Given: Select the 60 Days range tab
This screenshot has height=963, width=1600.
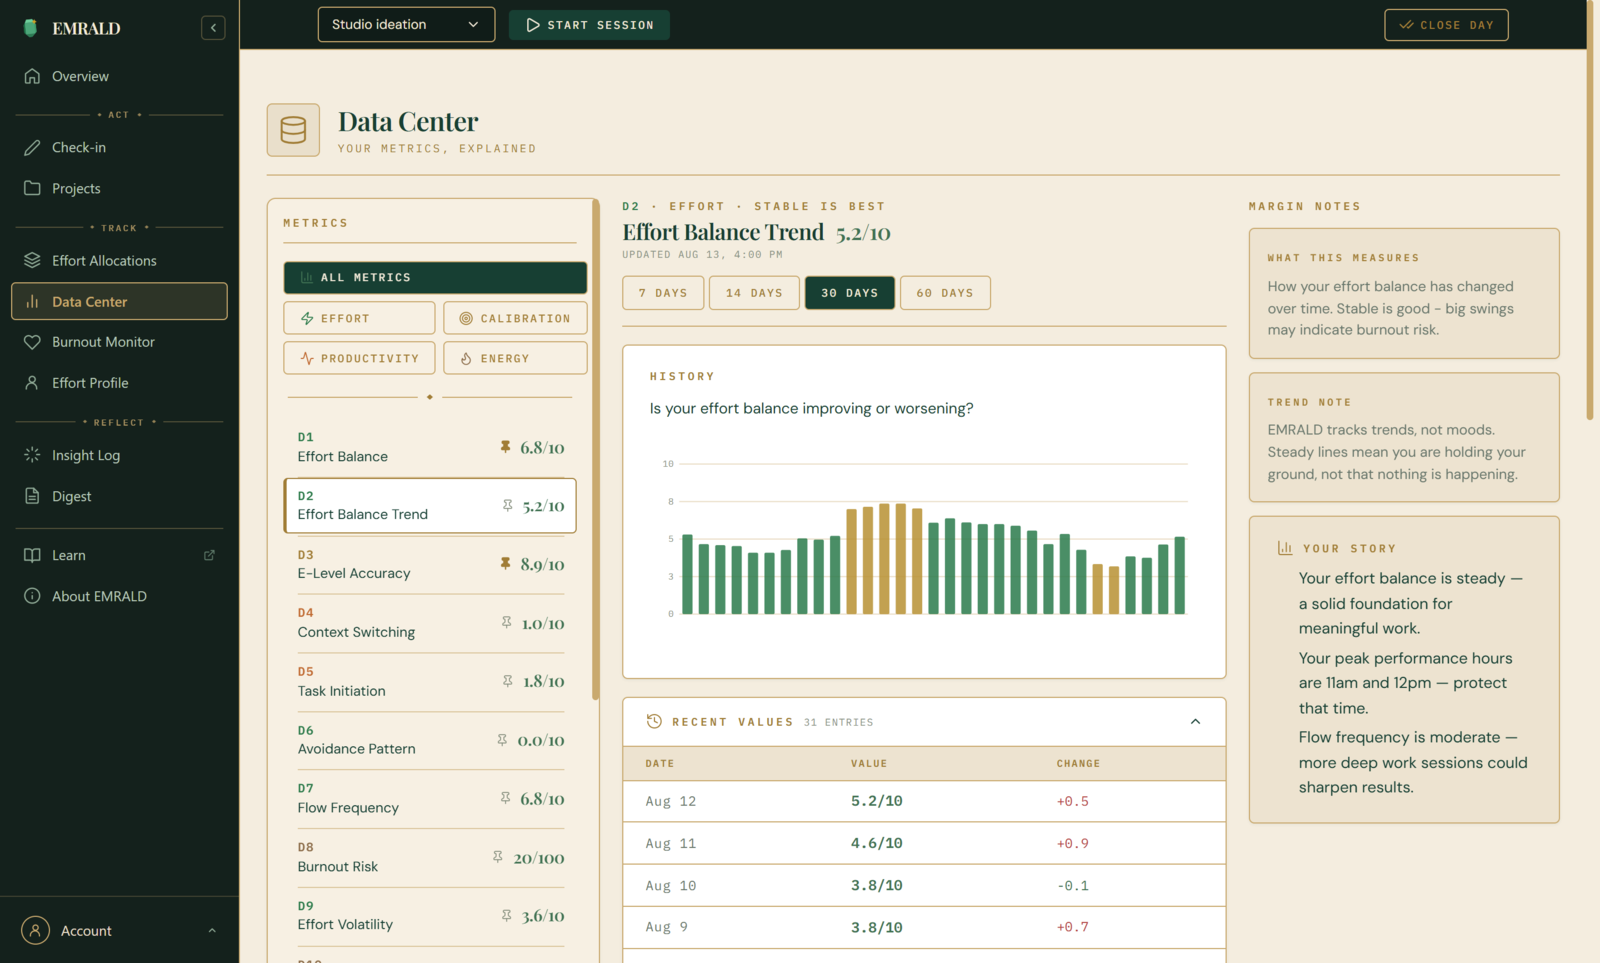Looking at the screenshot, I should click(945, 293).
